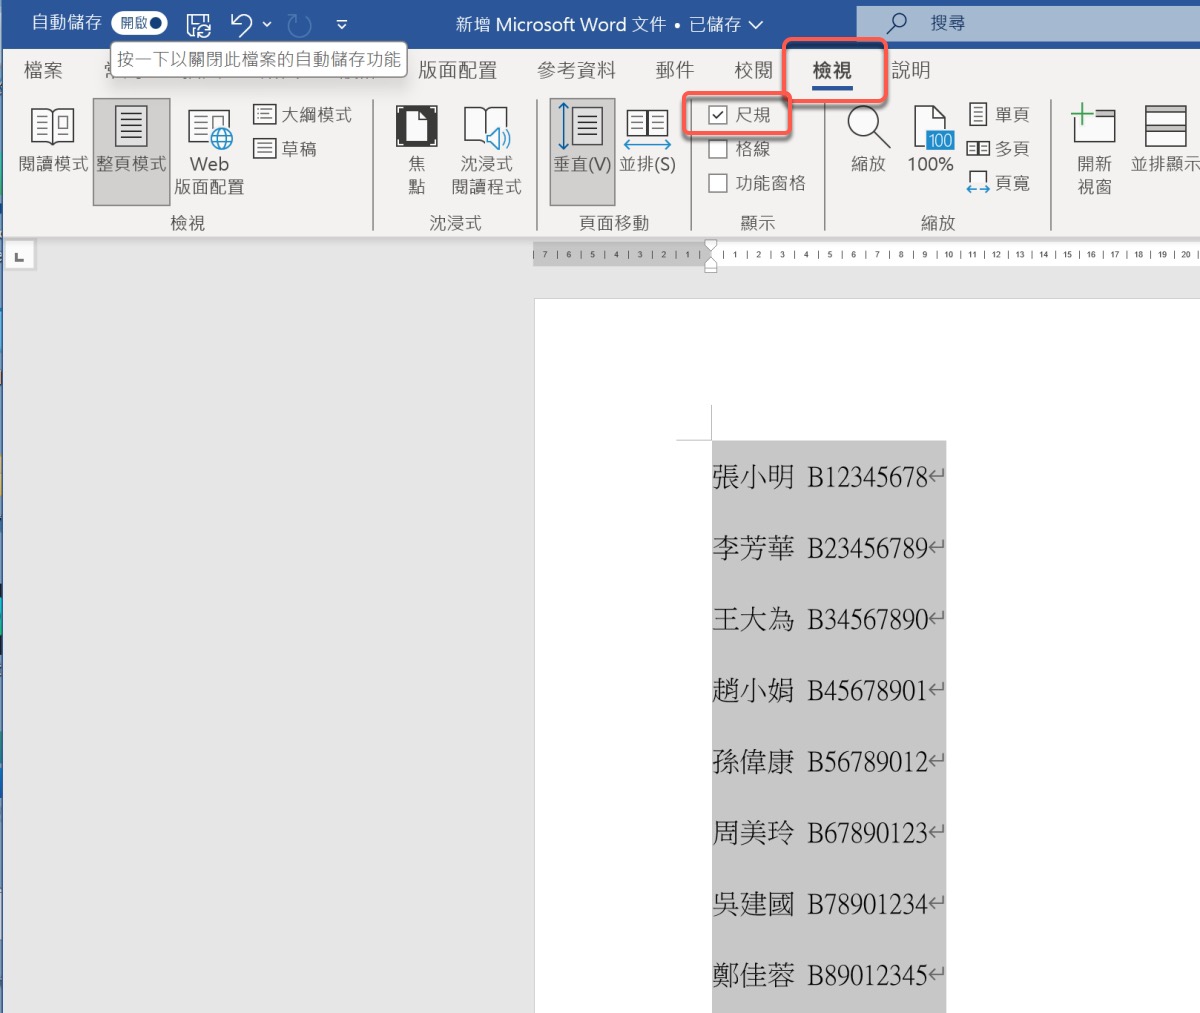Expand the Undo history dropdown arrow

[267, 24]
